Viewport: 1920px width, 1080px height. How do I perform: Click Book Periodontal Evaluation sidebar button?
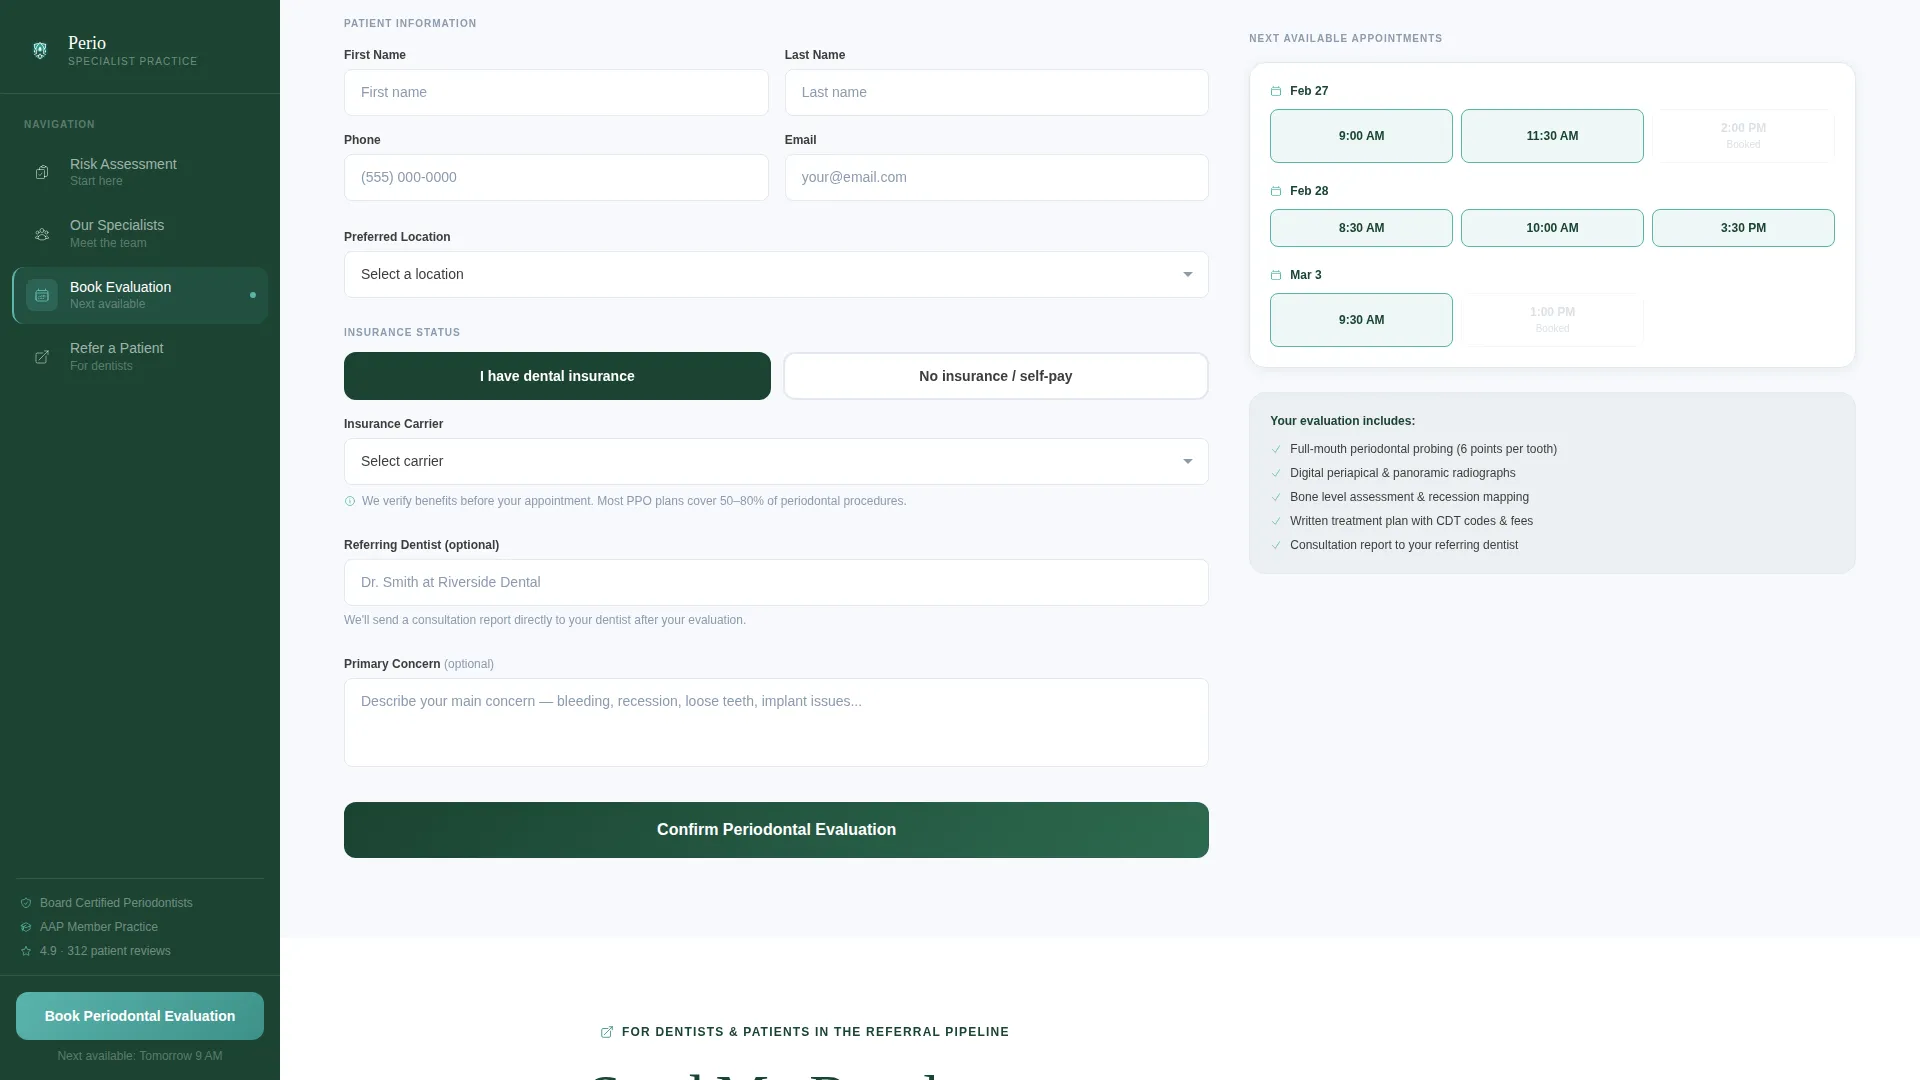140,1016
